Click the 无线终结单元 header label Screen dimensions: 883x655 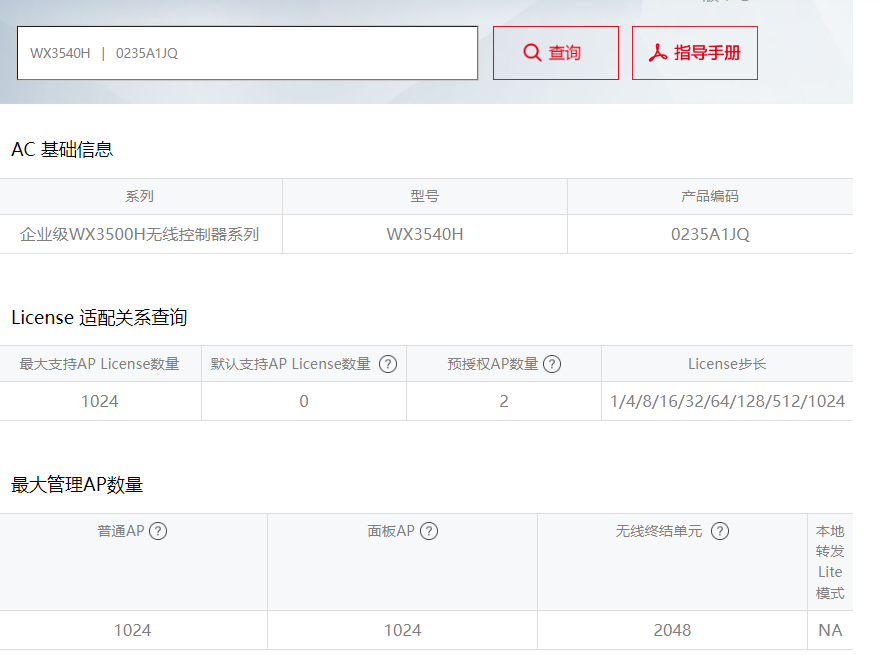(659, 531)
